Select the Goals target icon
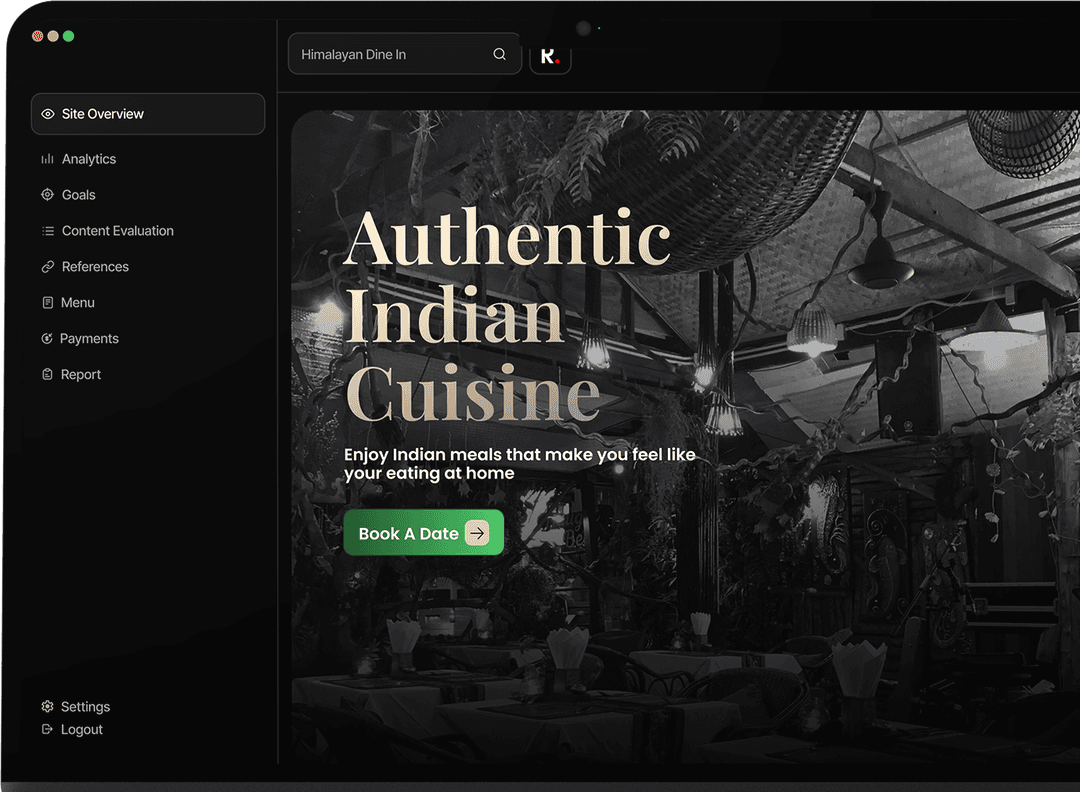1080x792 pixels. (x=47, y=195)
